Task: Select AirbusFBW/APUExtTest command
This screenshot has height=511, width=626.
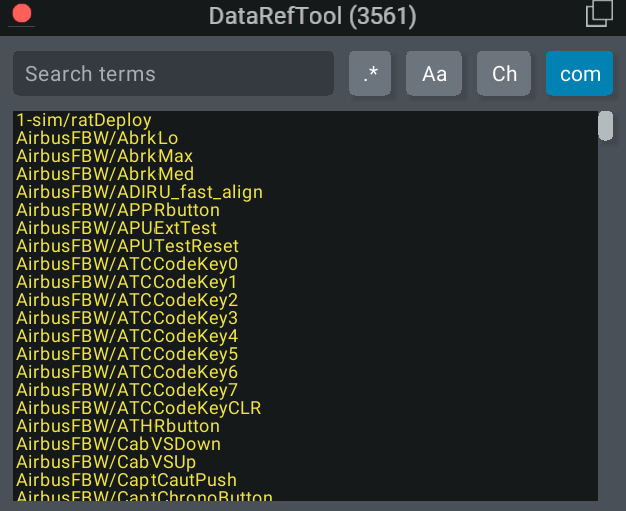Action: coord(116,228)
